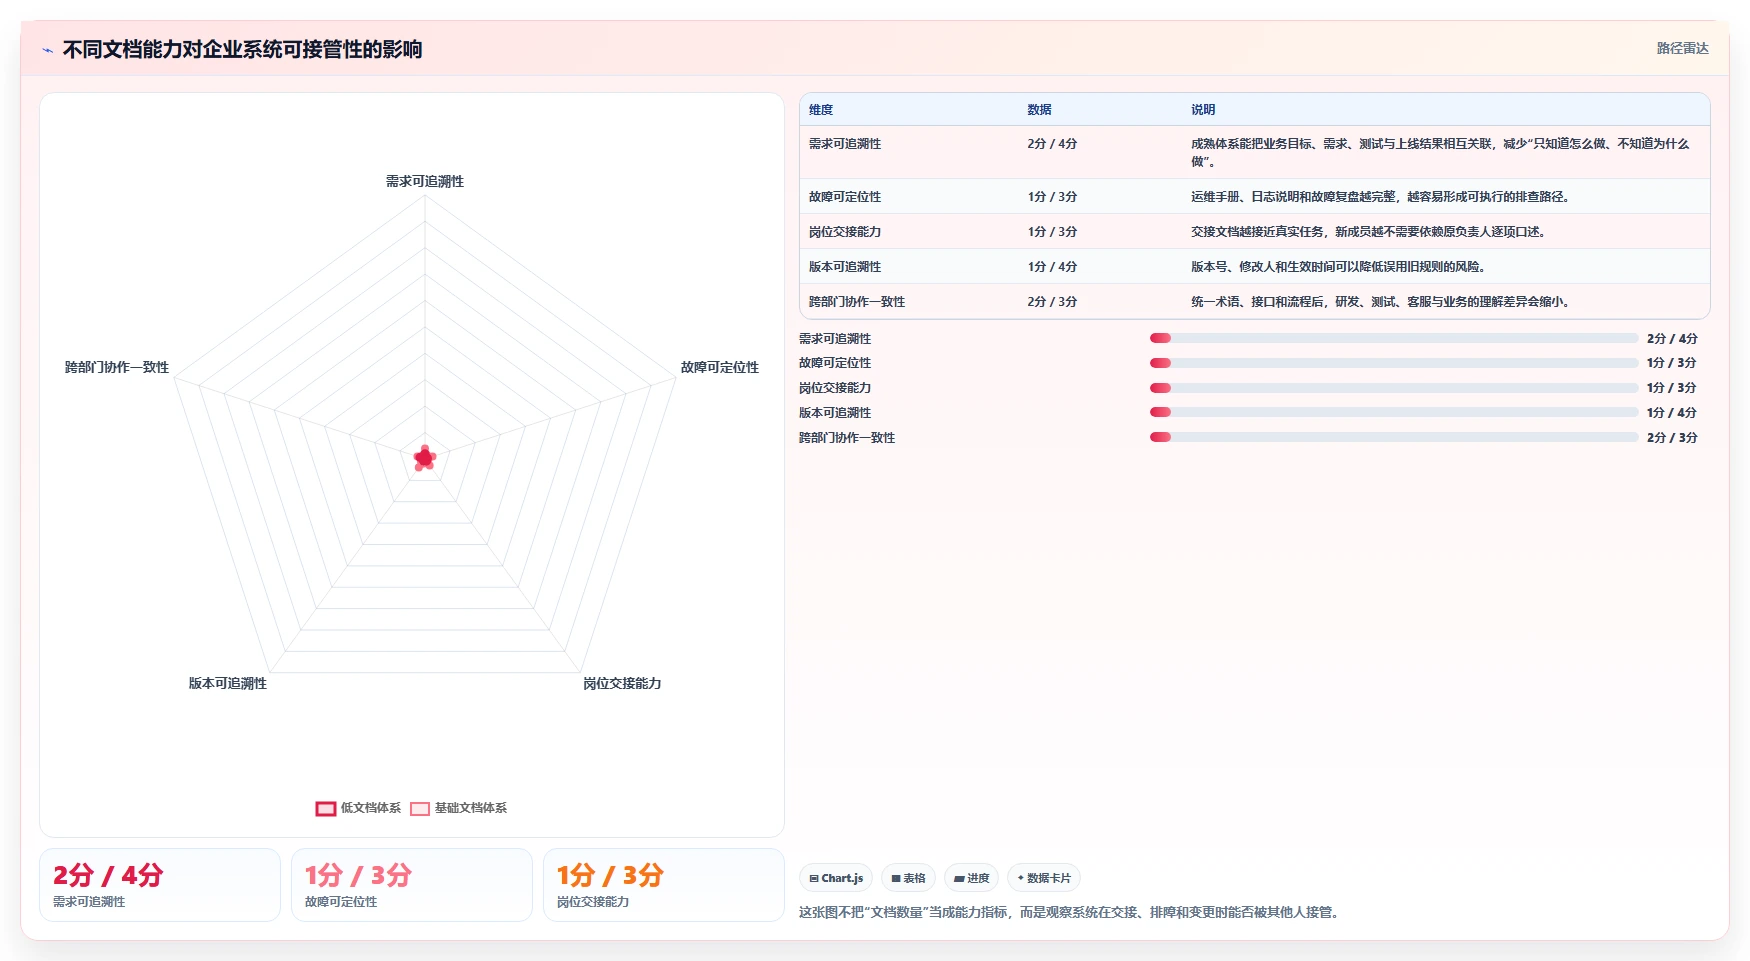Select the 故障可定位性 cell in the table
Screen dimensions: 1750x961
(x=845, y=197)
